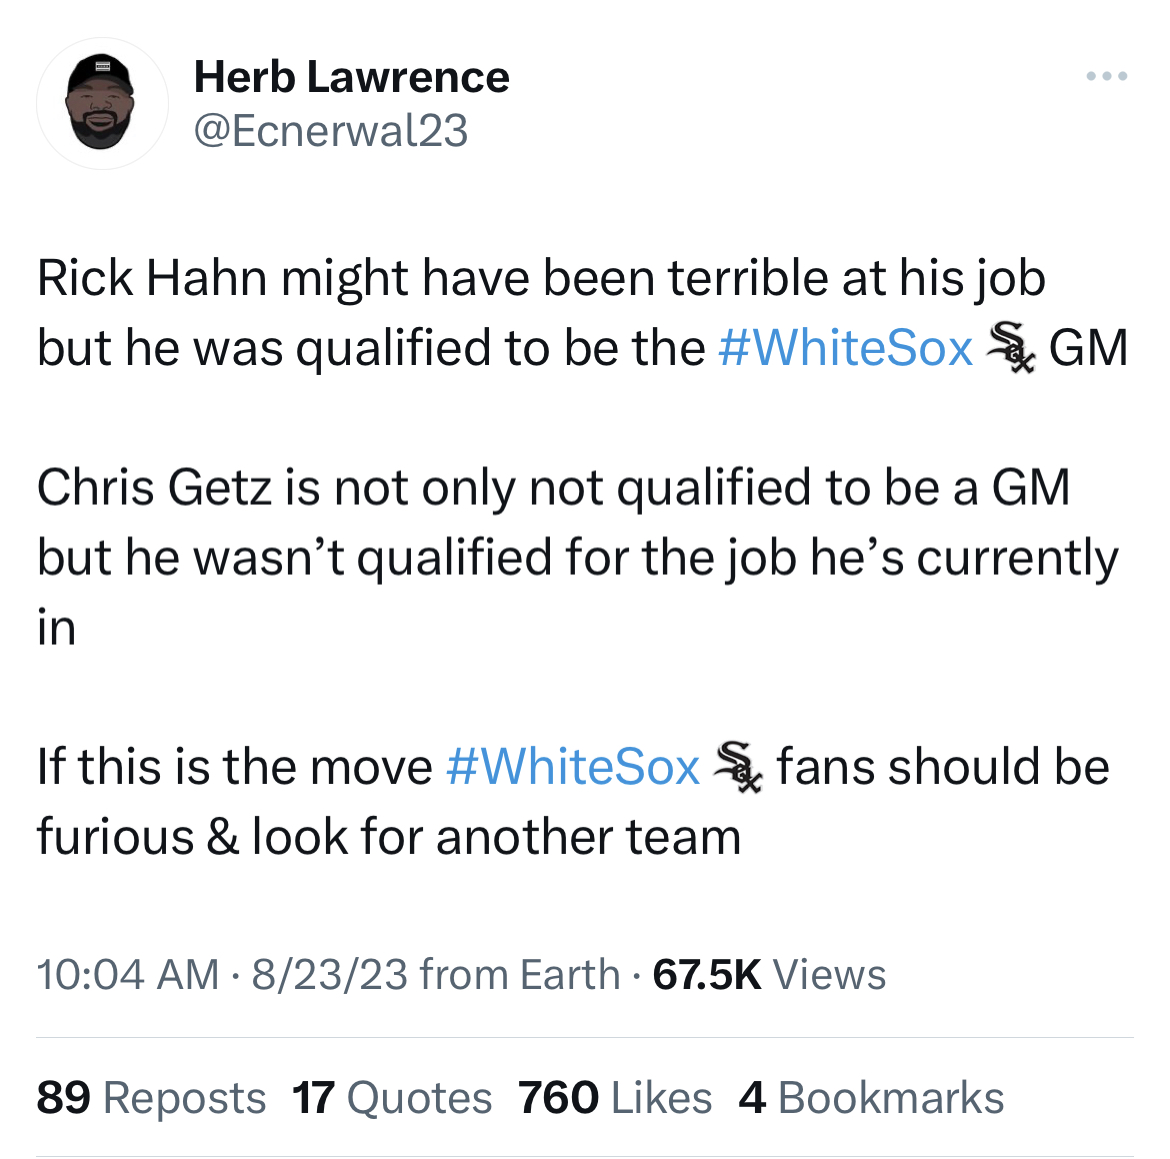1170x1159 pixels.
Task: Open the 89 Reposts list
Action: click(x=151, y=1098)
